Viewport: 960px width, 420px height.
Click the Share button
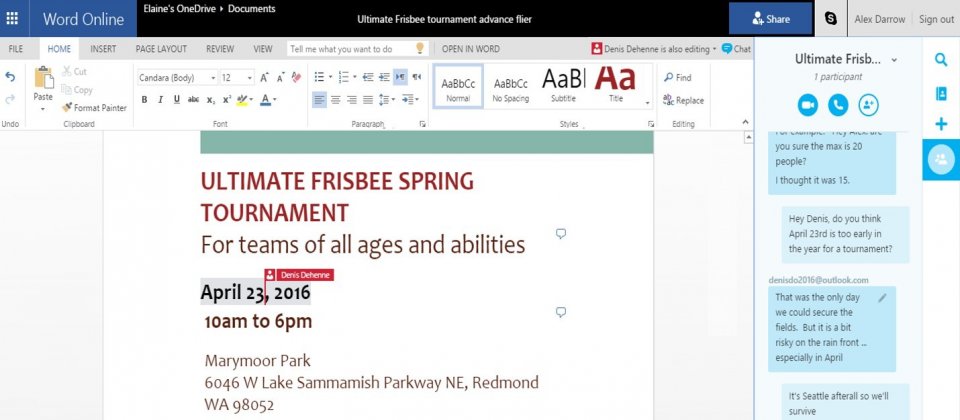click(x=770, y=19)
